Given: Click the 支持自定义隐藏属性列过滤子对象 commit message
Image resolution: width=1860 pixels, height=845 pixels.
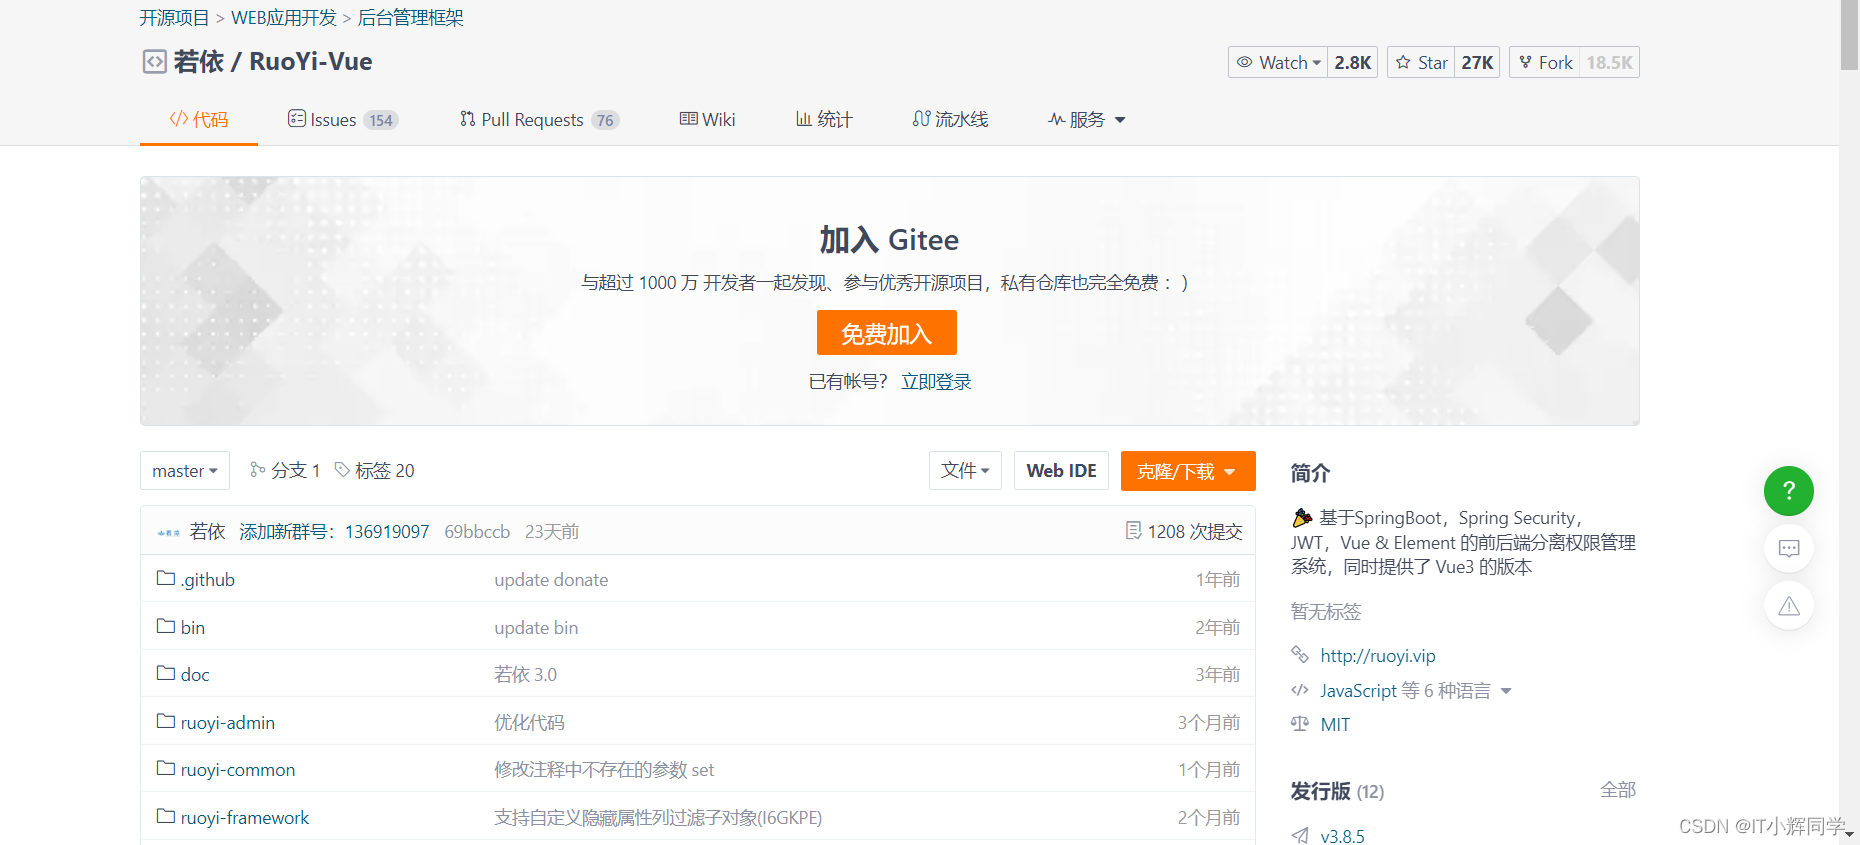Looking at the screenshot, I should coord(658,818).
